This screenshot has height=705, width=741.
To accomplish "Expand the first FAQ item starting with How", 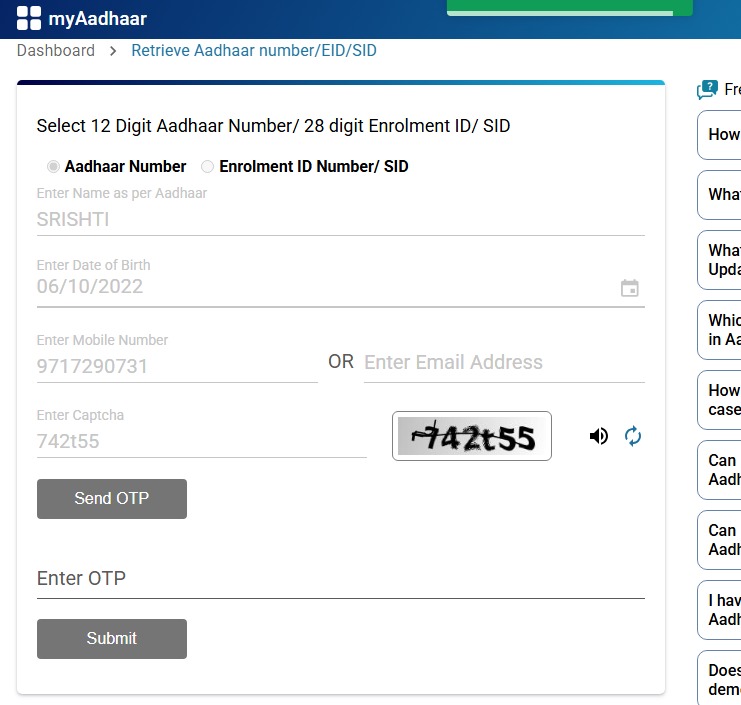I will [723, 135].
